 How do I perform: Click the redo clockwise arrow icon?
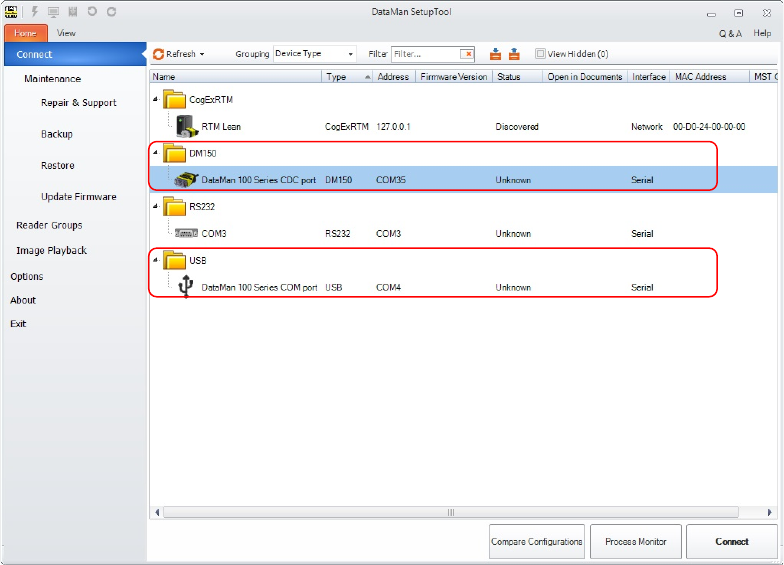click(111, 11)
